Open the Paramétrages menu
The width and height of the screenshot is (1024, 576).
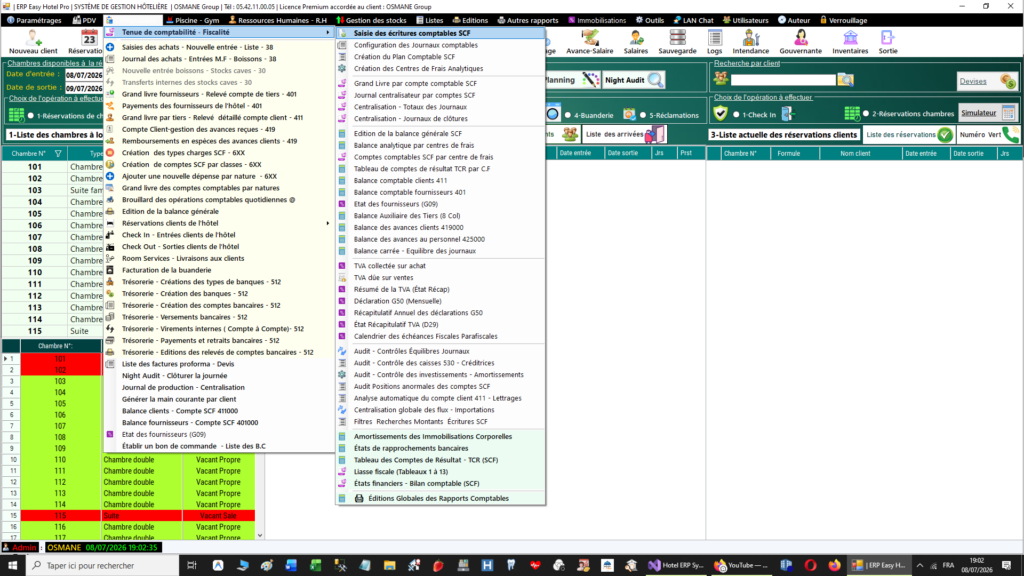pyautogui.click(x=34, y=20)
